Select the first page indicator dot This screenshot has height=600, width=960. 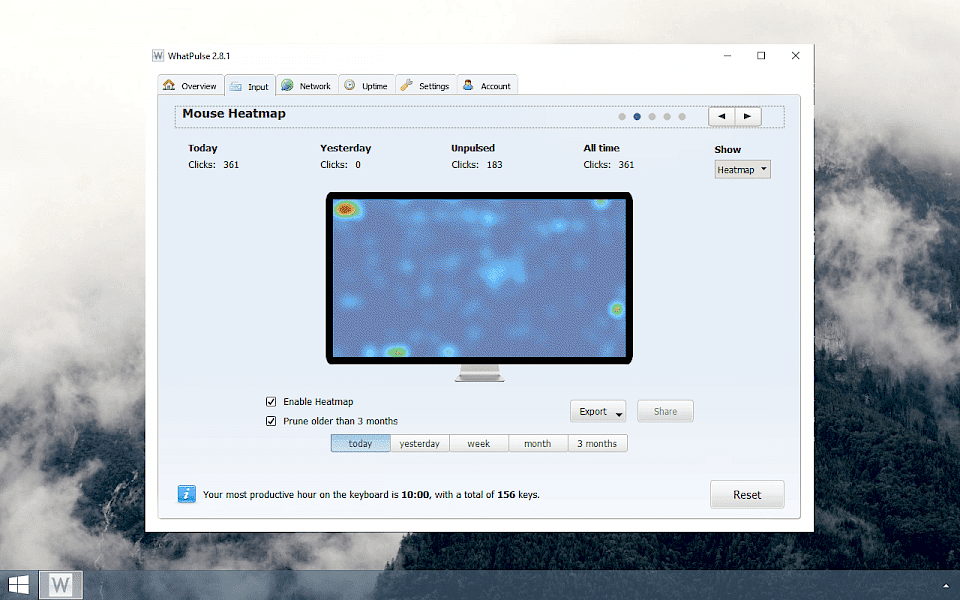pos(622,116)
